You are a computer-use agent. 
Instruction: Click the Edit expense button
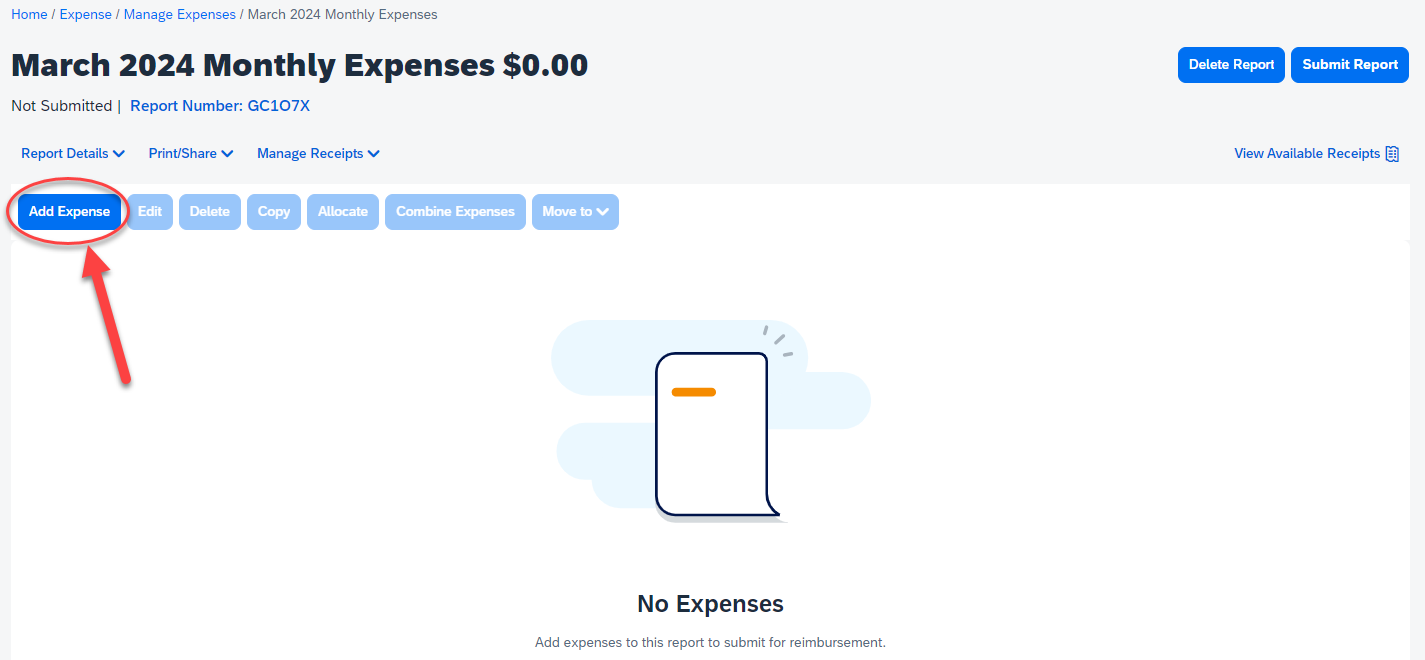150,212
